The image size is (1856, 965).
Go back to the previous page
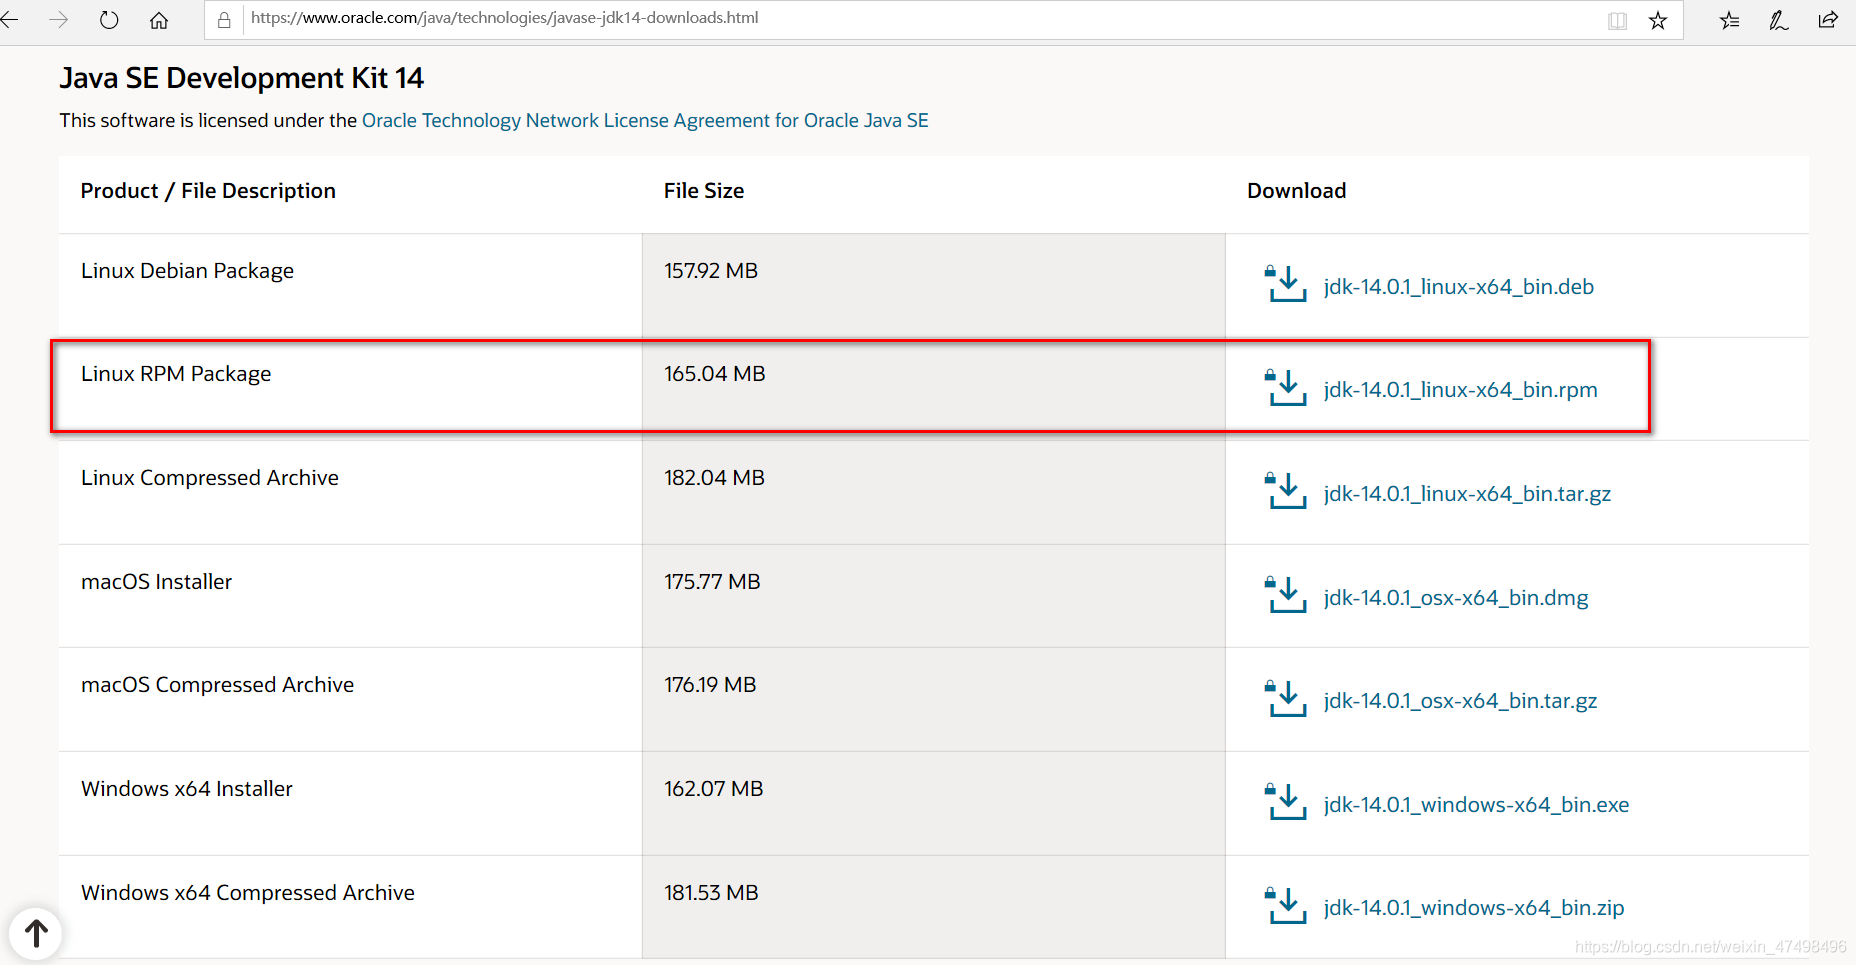pyautogui.click(x=10, y=20)
